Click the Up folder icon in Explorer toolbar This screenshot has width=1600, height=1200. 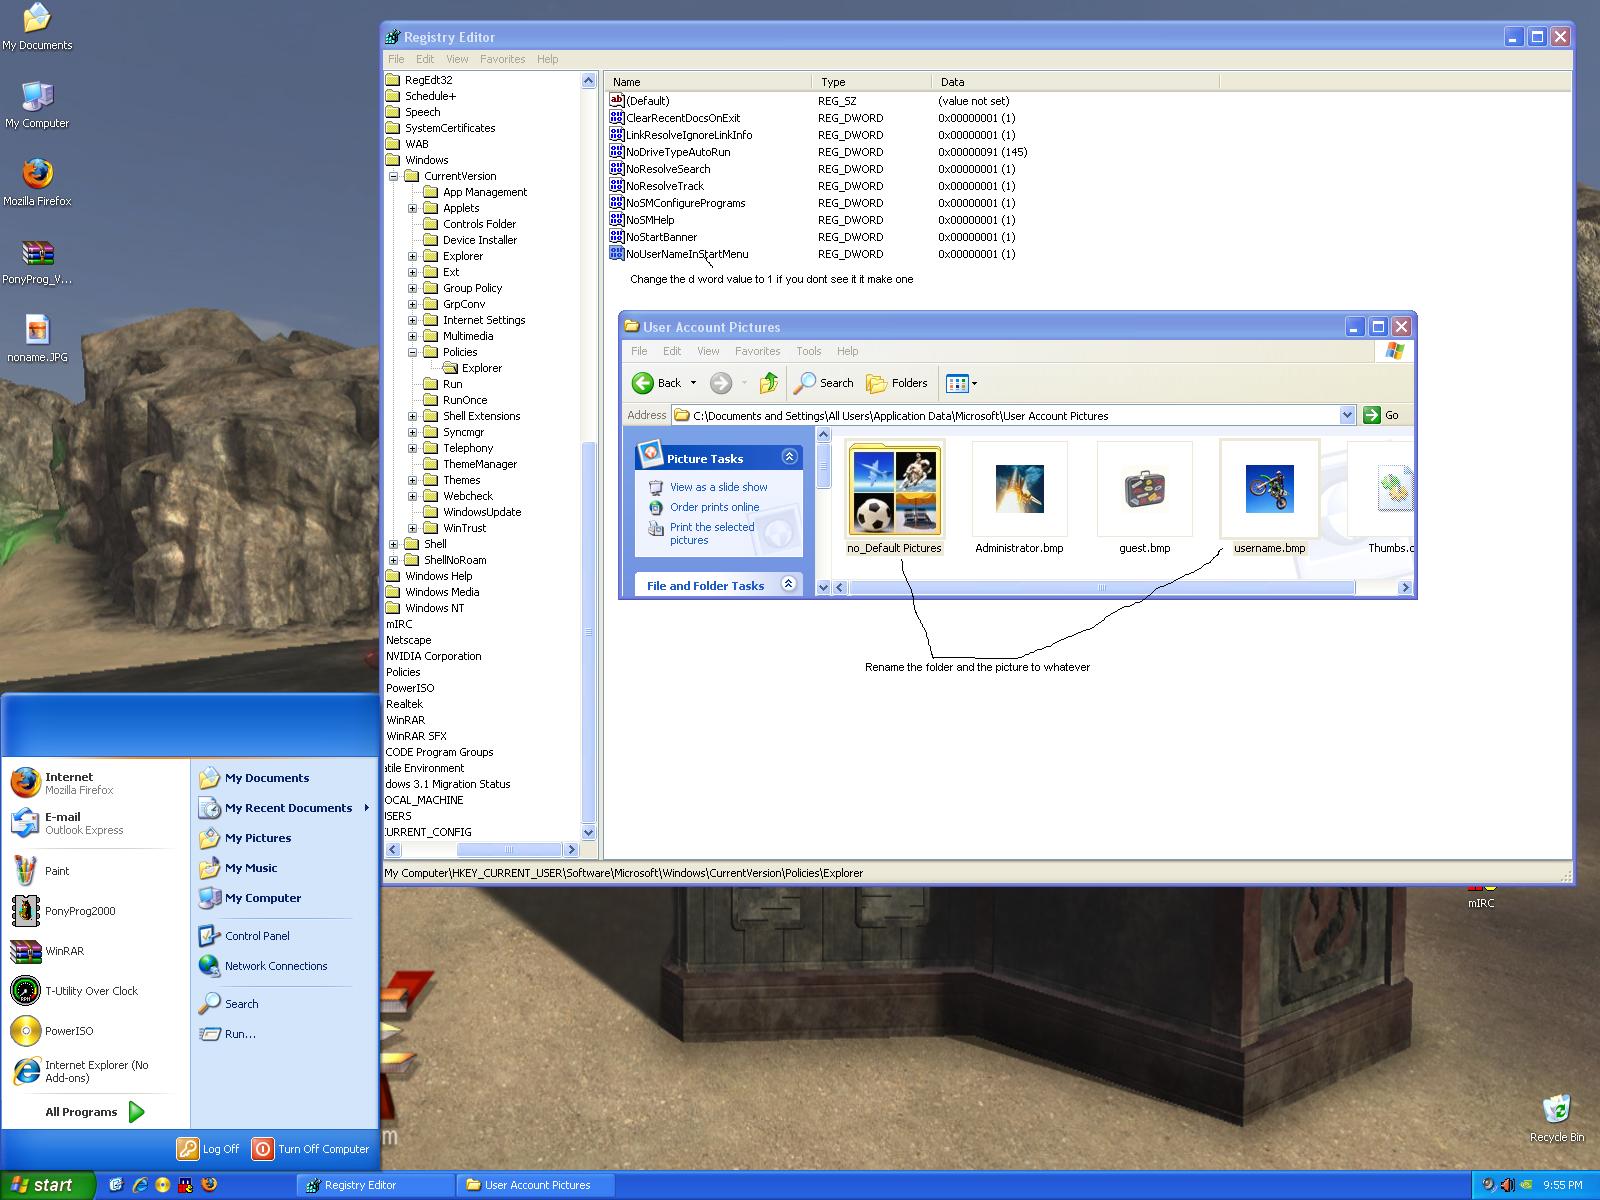pyautogui.click(x=768, y=383)
